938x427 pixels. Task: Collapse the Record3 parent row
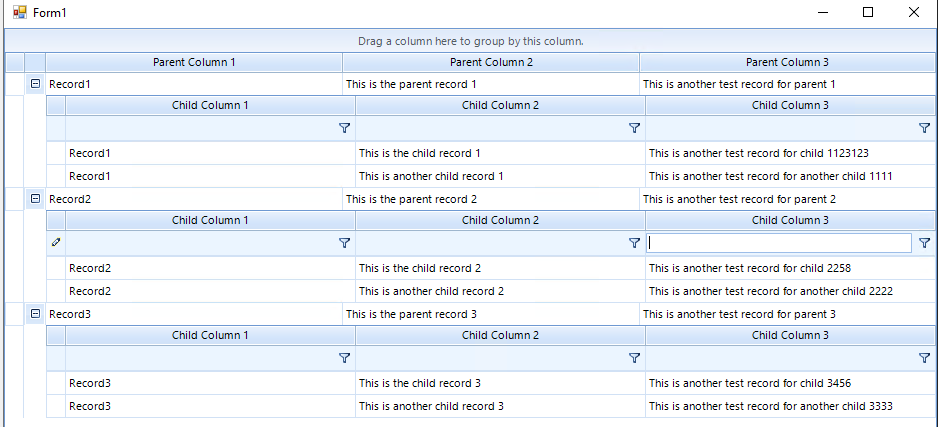[36, 314]
